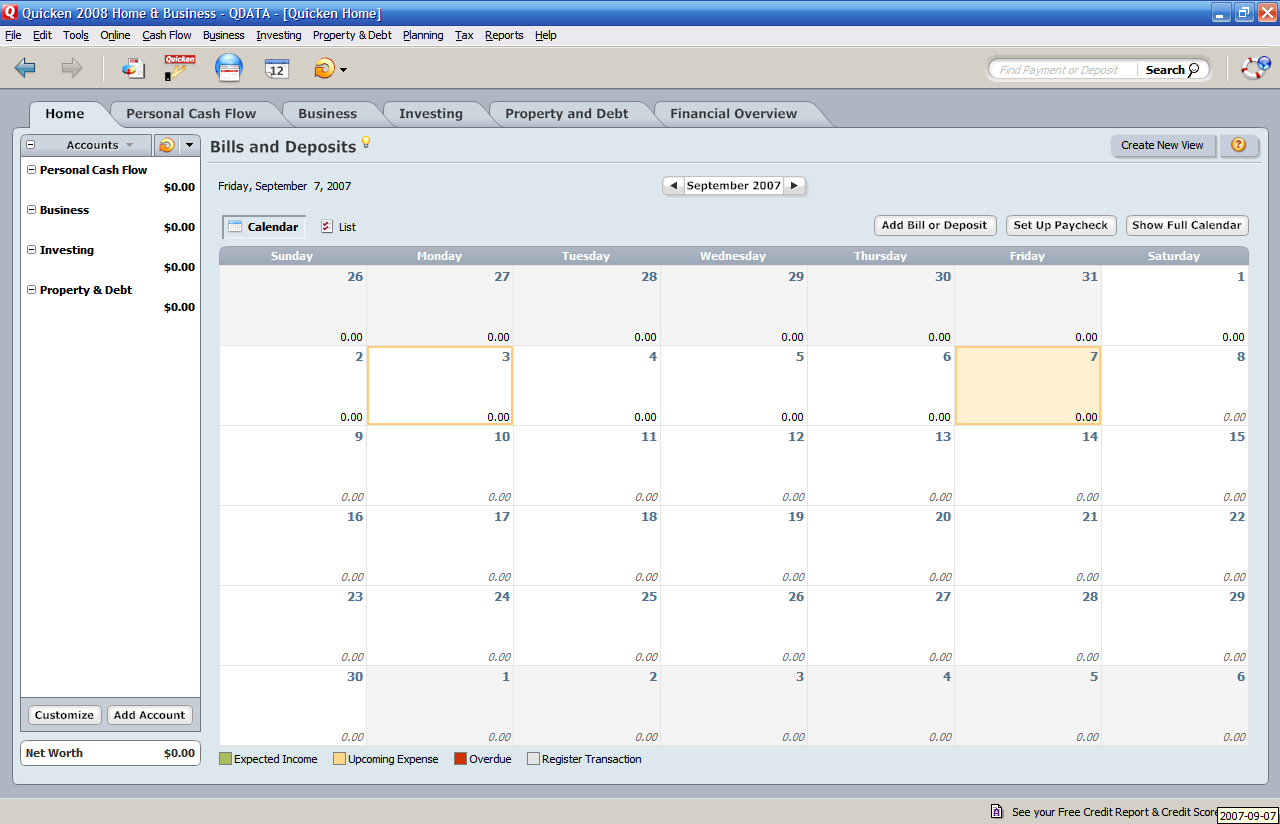Image resolution: width=1280 pixels, height=824 pixels.
Task: Click the orange update icon in Accounts bar
Action: 166,145
